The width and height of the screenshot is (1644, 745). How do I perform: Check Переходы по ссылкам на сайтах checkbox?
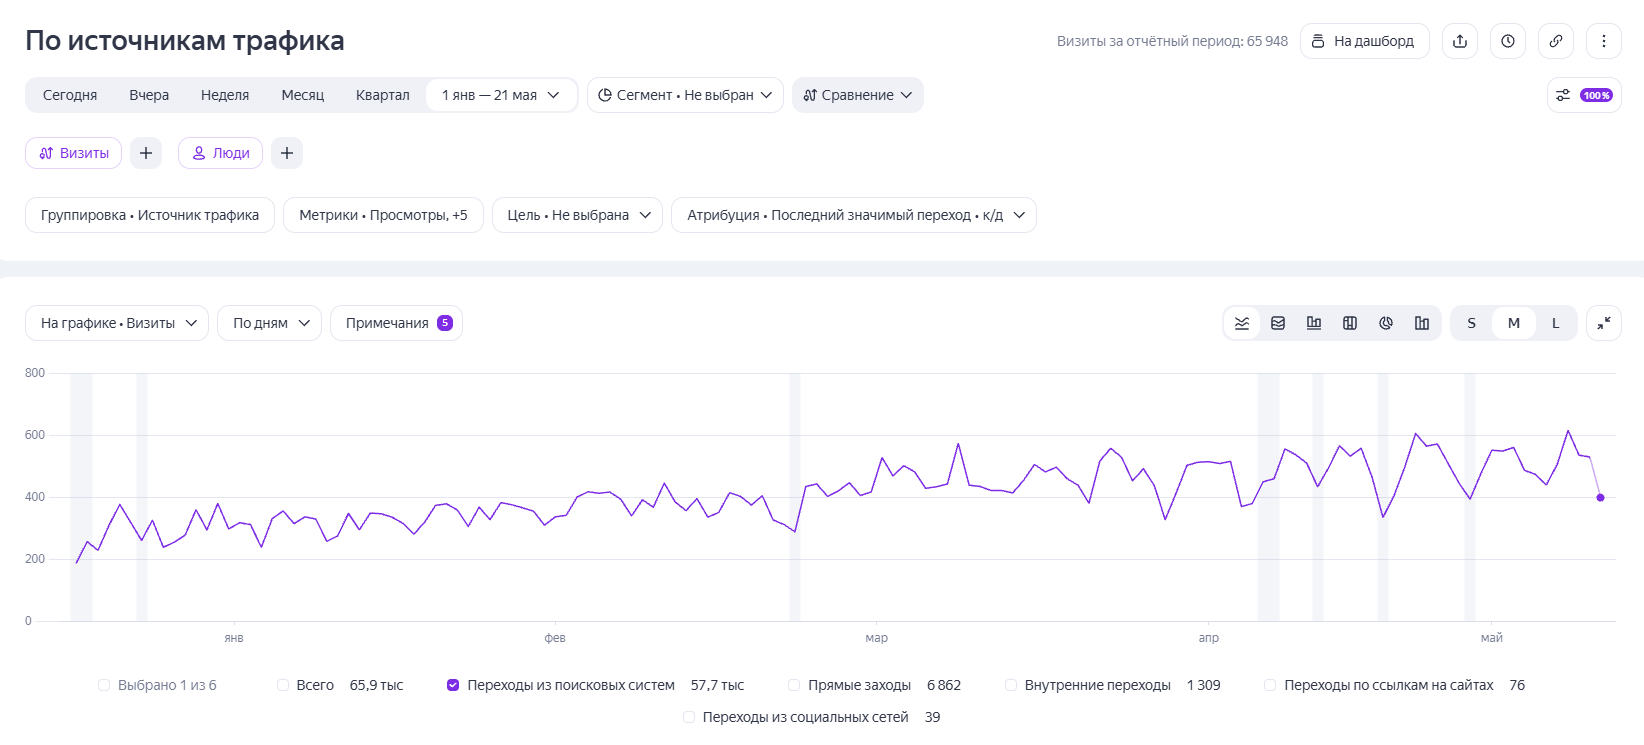1270,685
